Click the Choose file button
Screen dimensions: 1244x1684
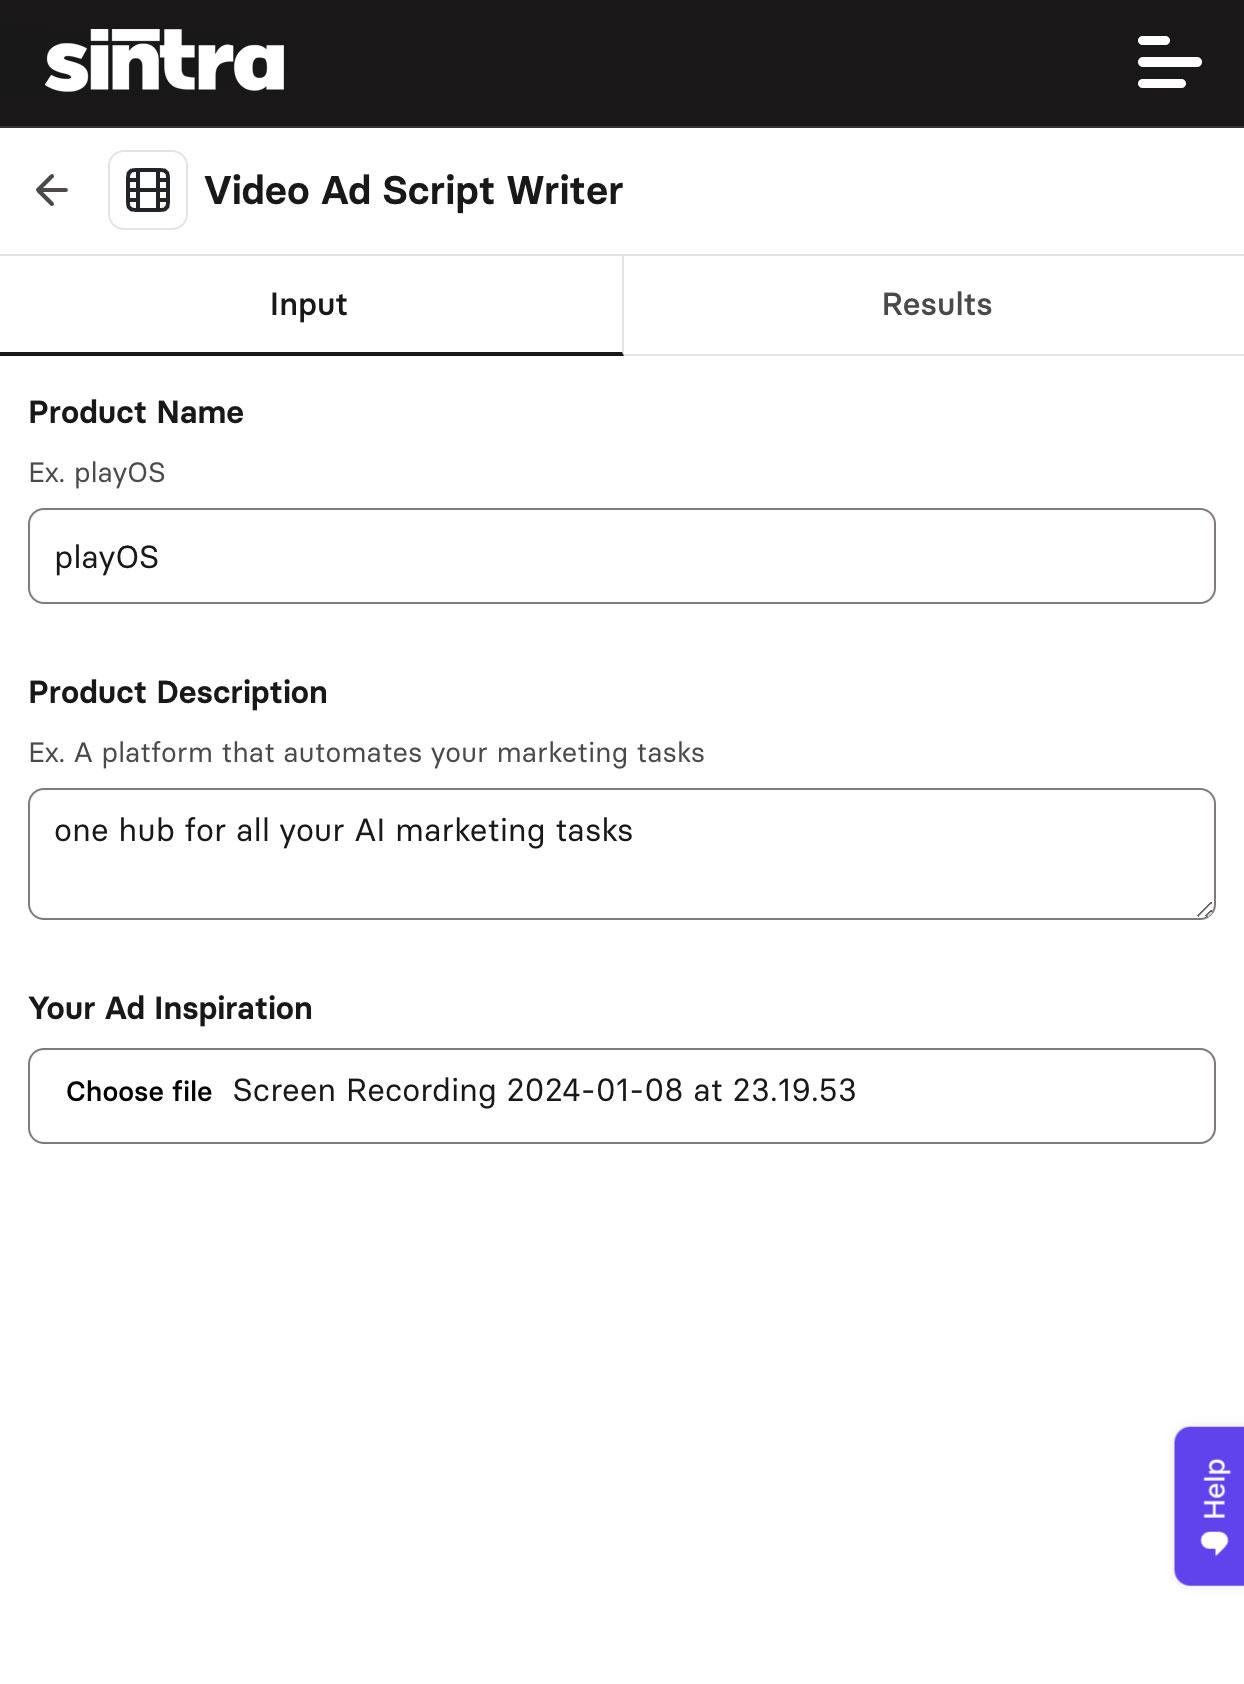139,1092
